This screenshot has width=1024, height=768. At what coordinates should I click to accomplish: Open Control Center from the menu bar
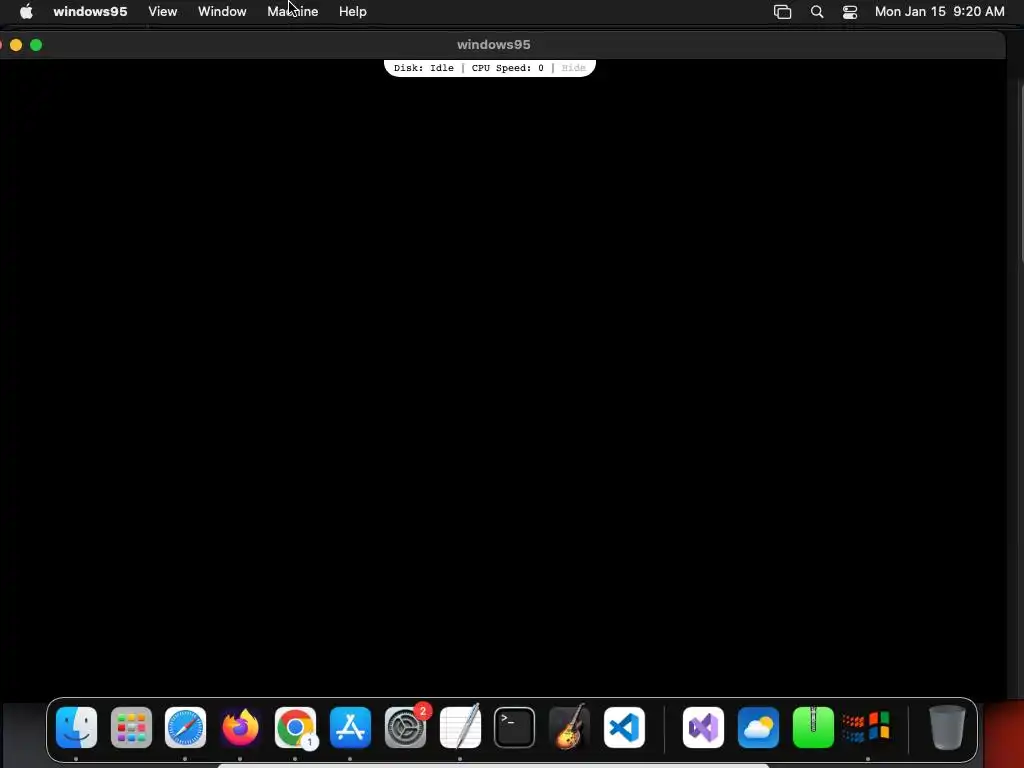click(x=850, y=12)
